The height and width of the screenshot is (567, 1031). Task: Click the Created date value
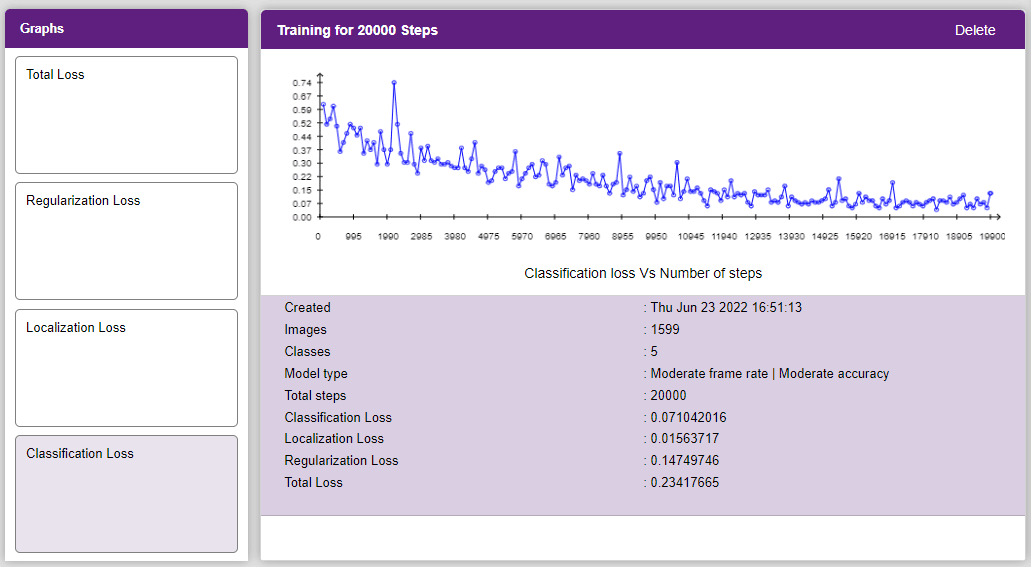726,307
